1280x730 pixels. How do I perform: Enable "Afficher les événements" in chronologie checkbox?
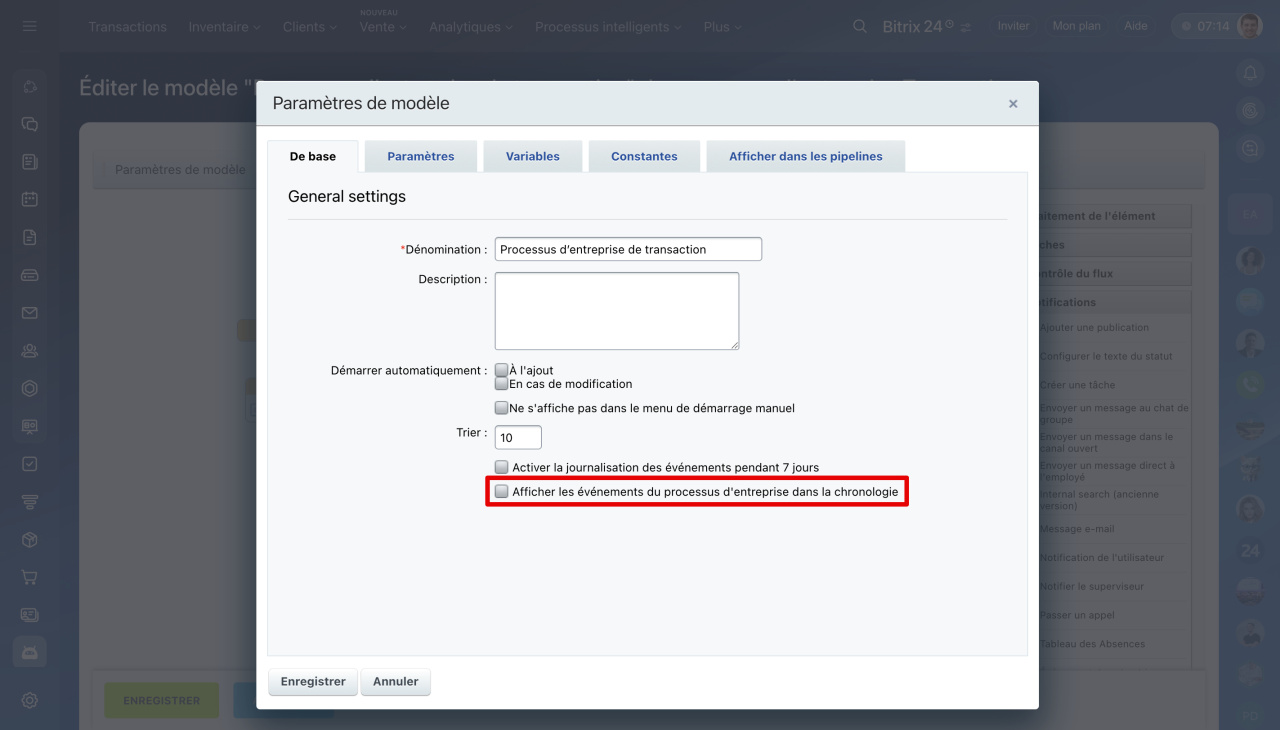click(502, 492)
